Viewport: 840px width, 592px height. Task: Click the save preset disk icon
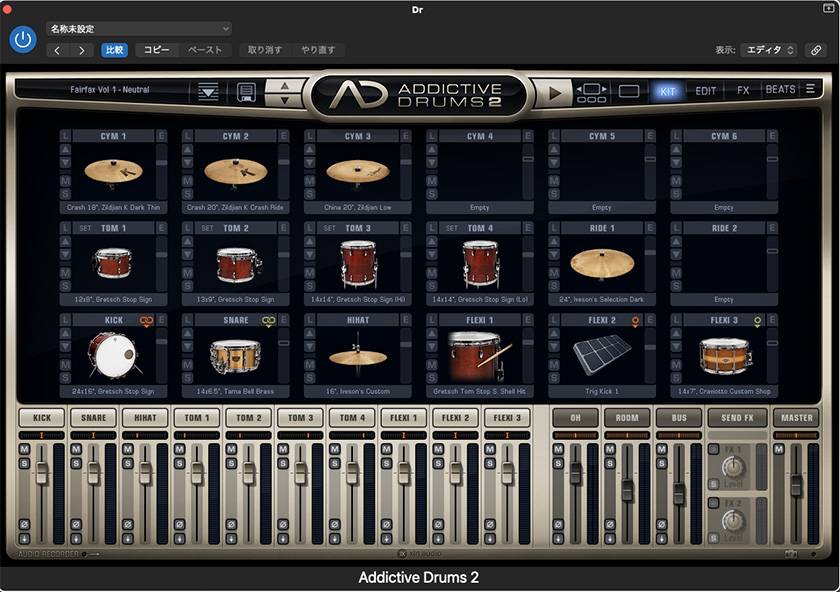coord(246,92)
